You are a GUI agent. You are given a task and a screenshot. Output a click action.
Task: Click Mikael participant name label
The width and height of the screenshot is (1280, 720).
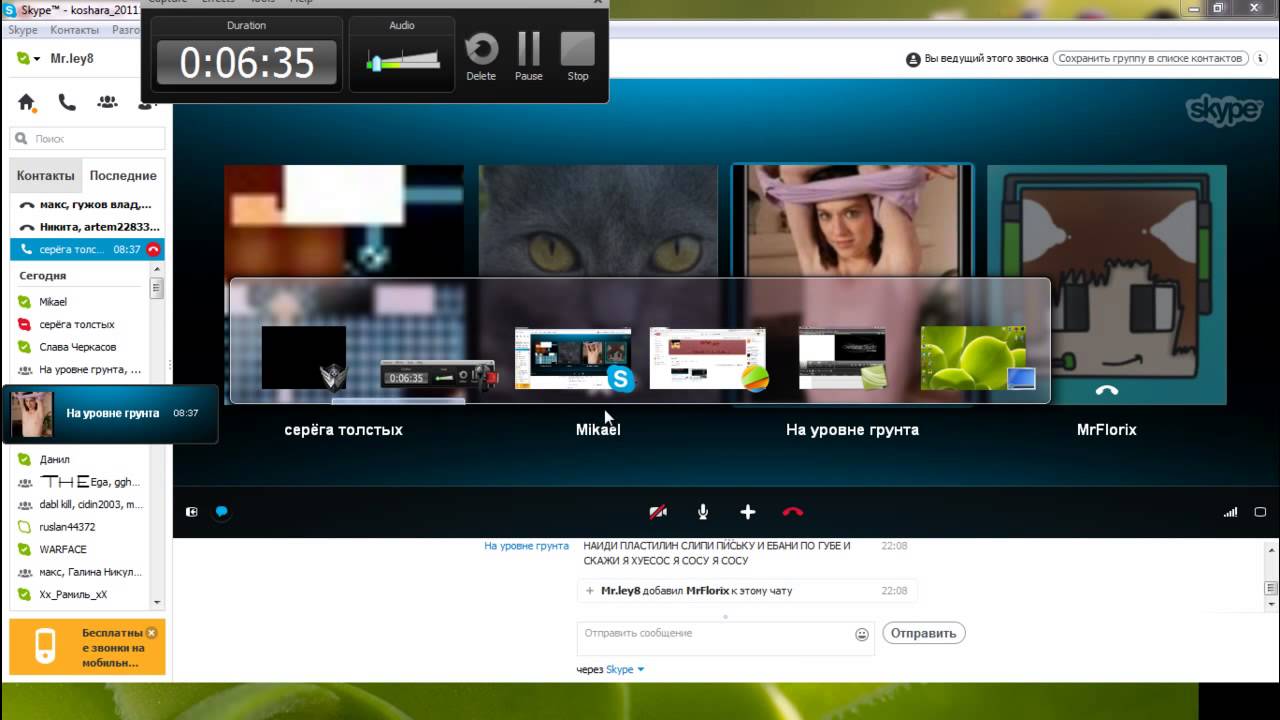[598, 429]
